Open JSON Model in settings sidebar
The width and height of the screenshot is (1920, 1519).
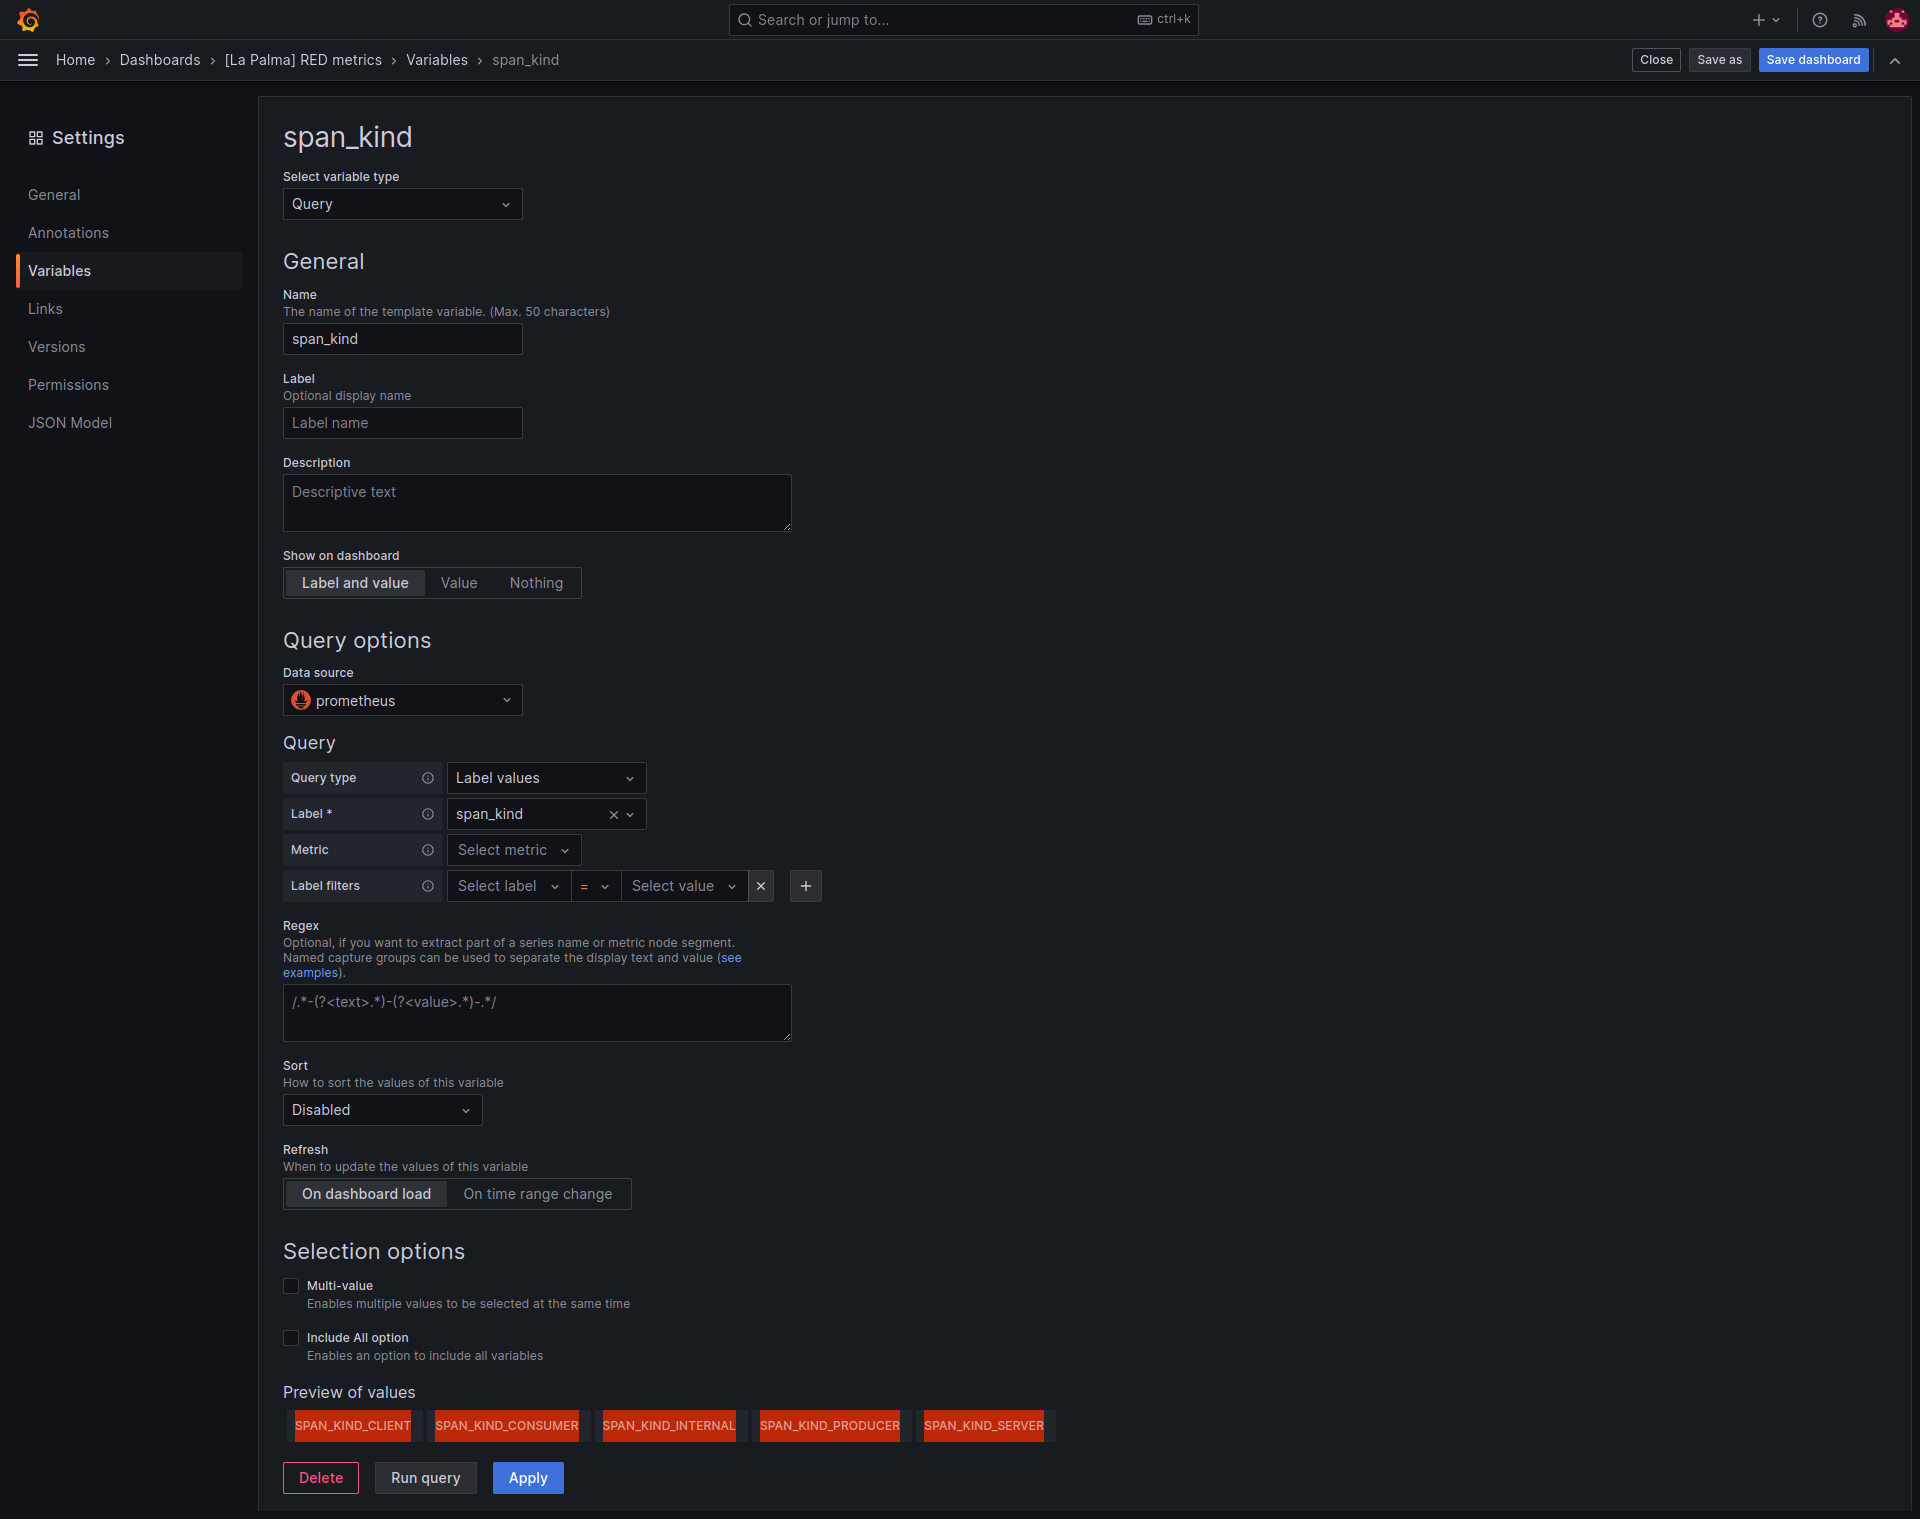[70, 423]
